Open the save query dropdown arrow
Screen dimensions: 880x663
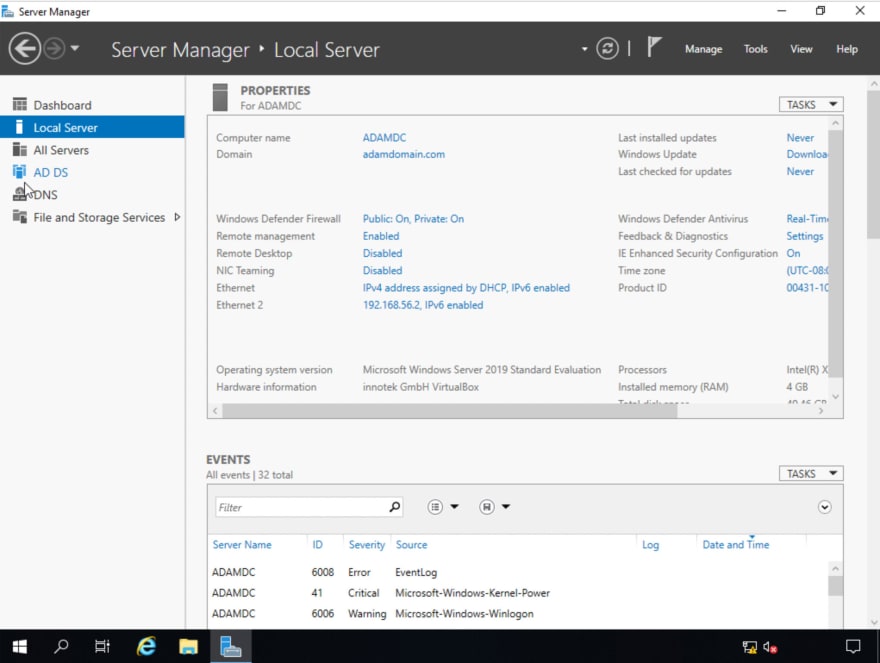(x=506, y=506)
